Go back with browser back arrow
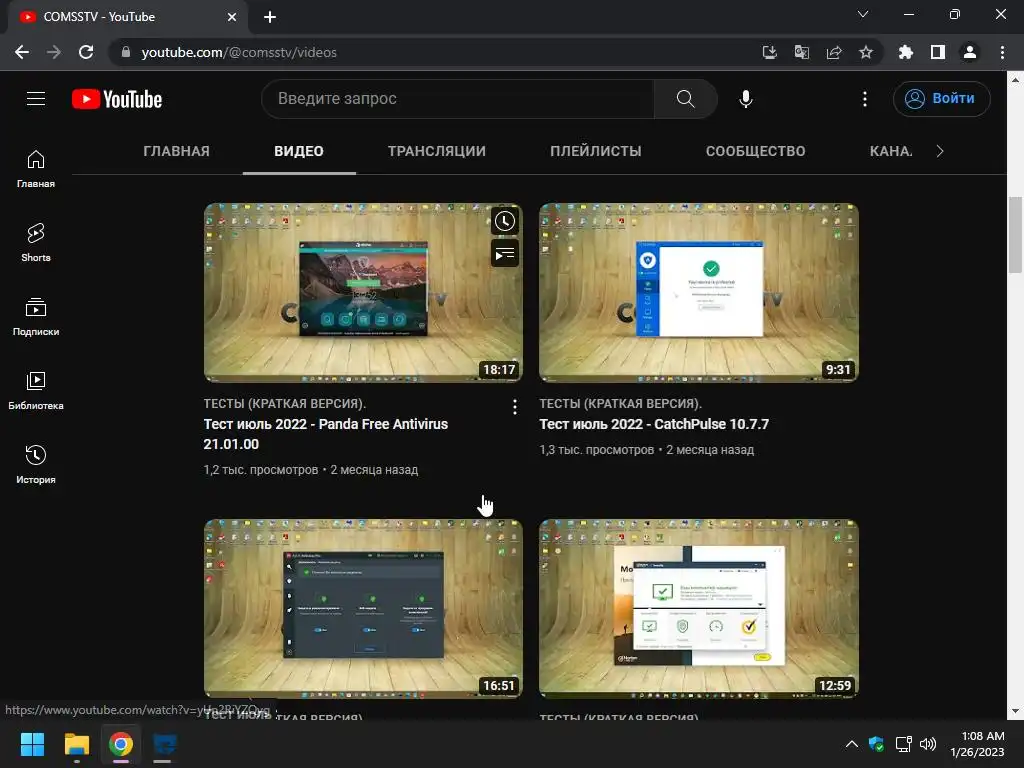 coord(22,52)
